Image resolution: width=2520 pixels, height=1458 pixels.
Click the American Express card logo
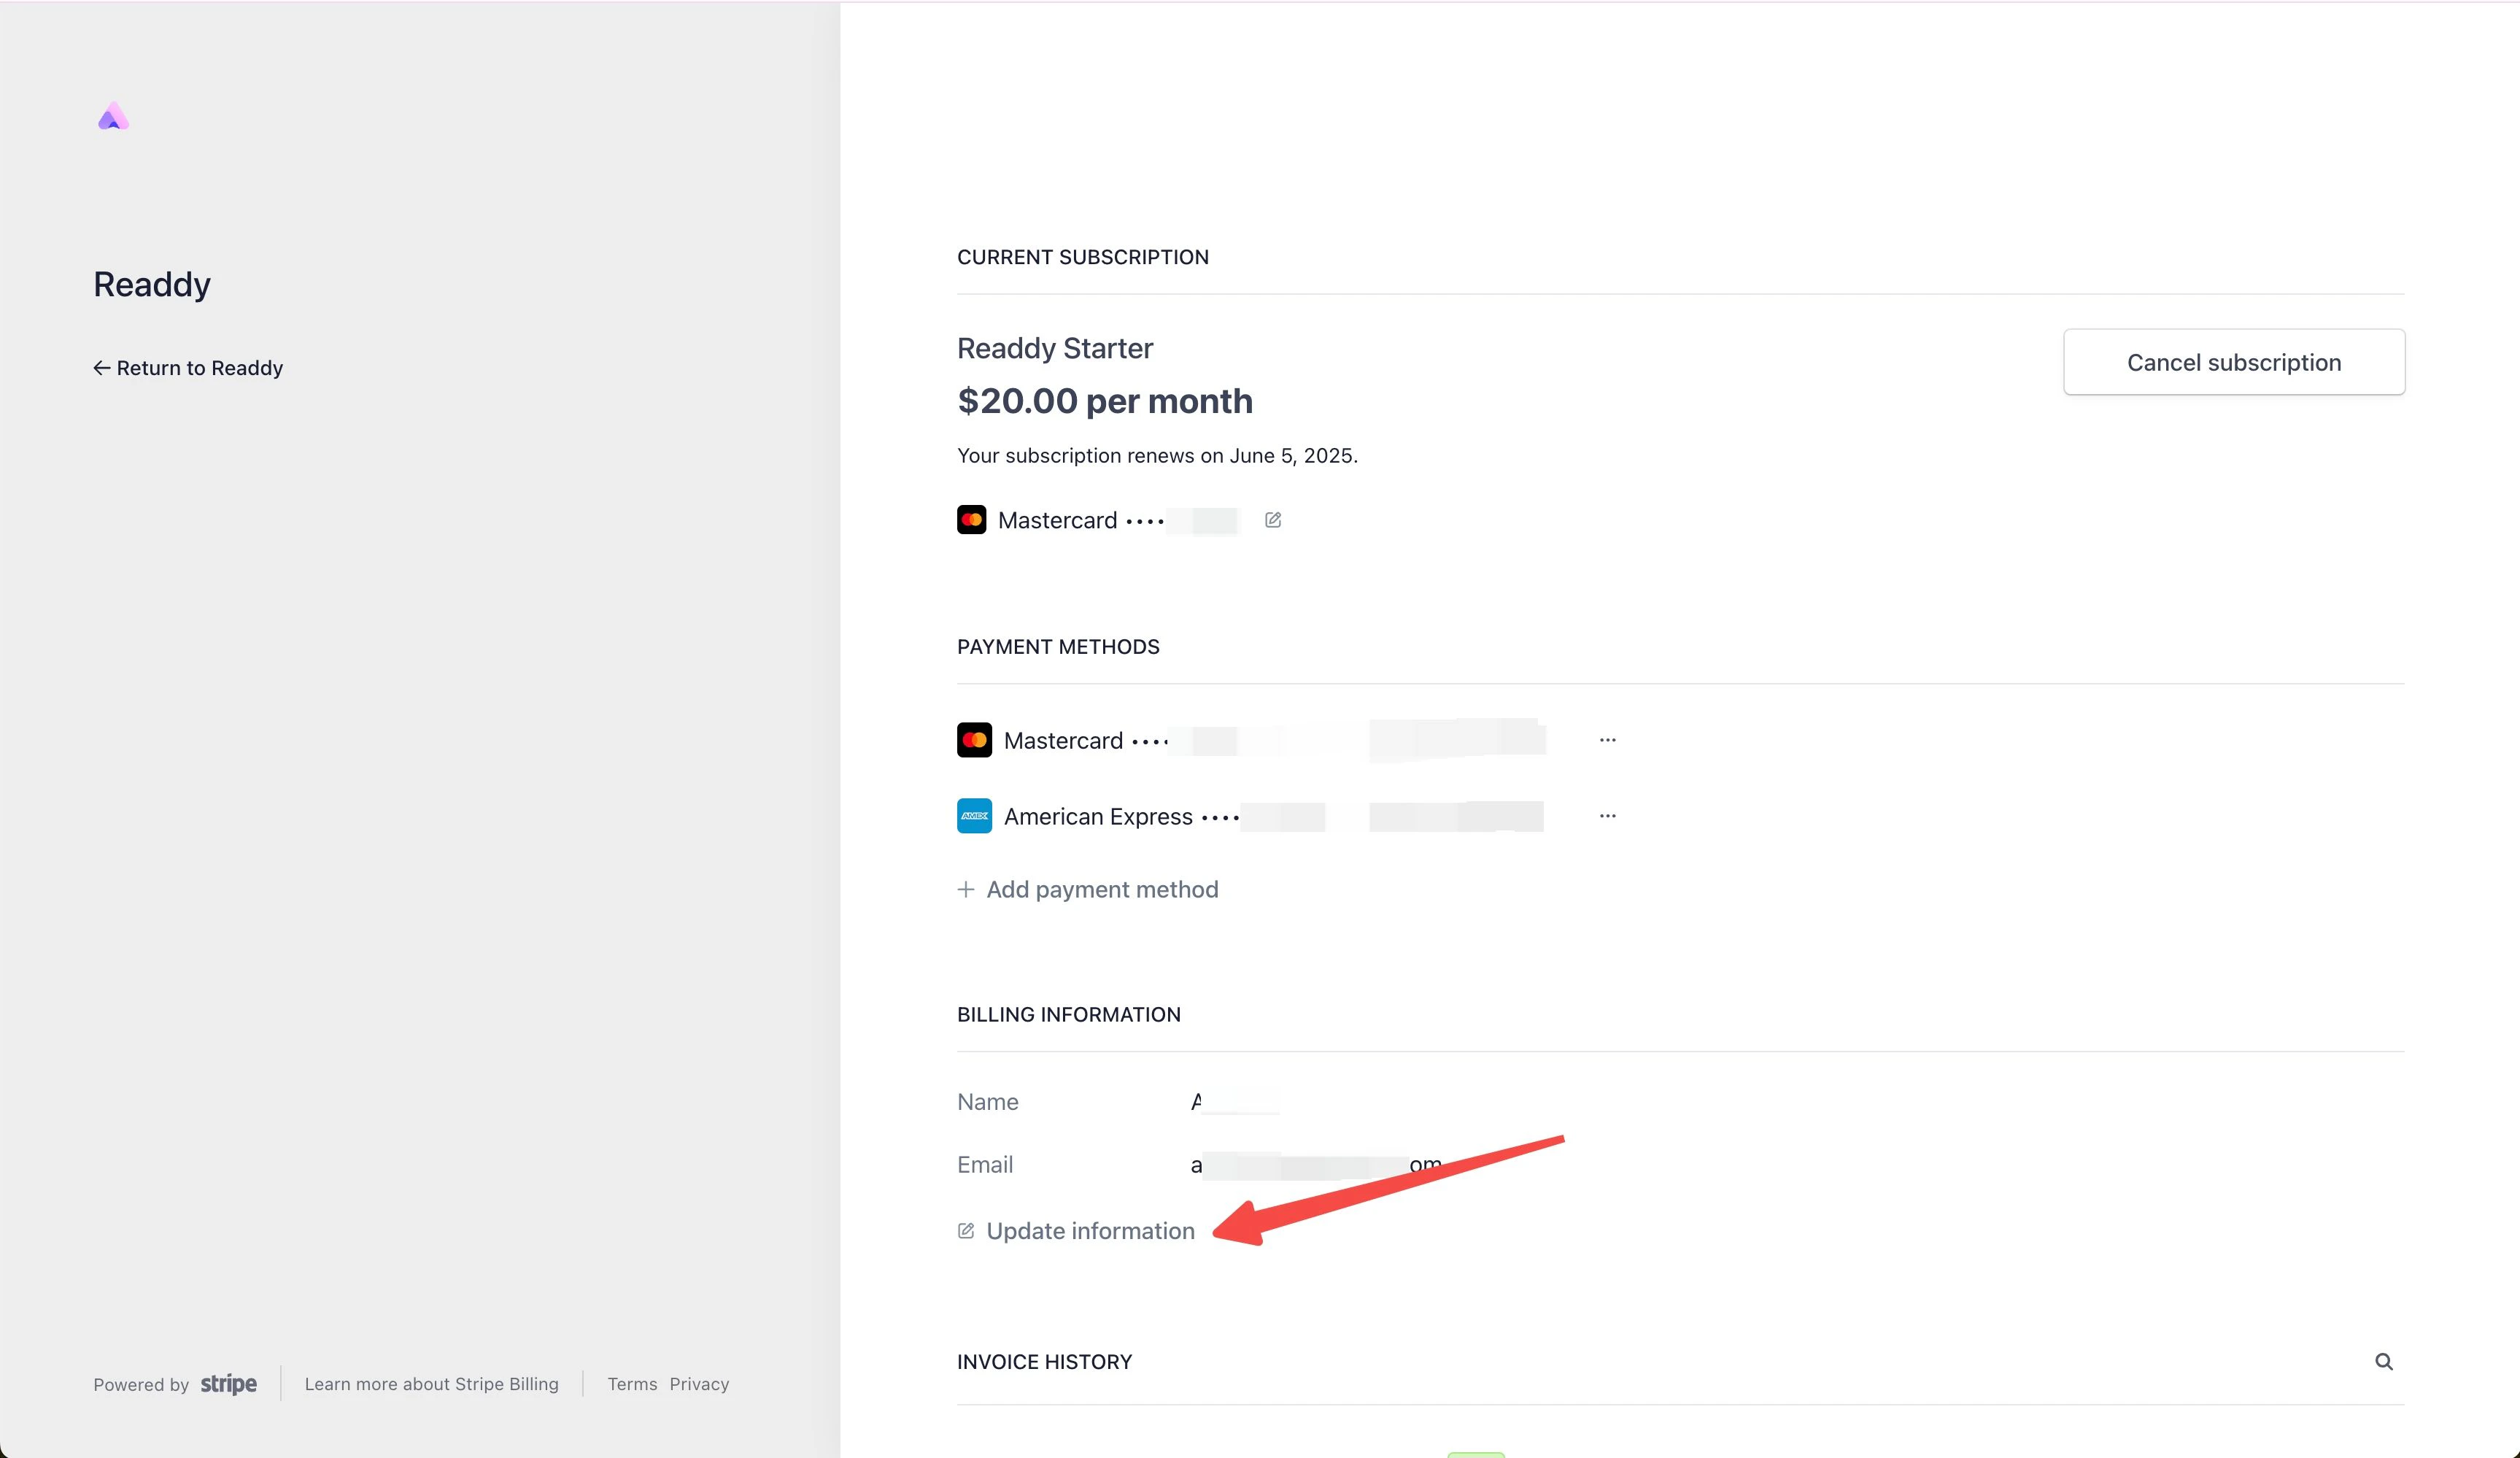pyautogui.click(x=974, y=816)
